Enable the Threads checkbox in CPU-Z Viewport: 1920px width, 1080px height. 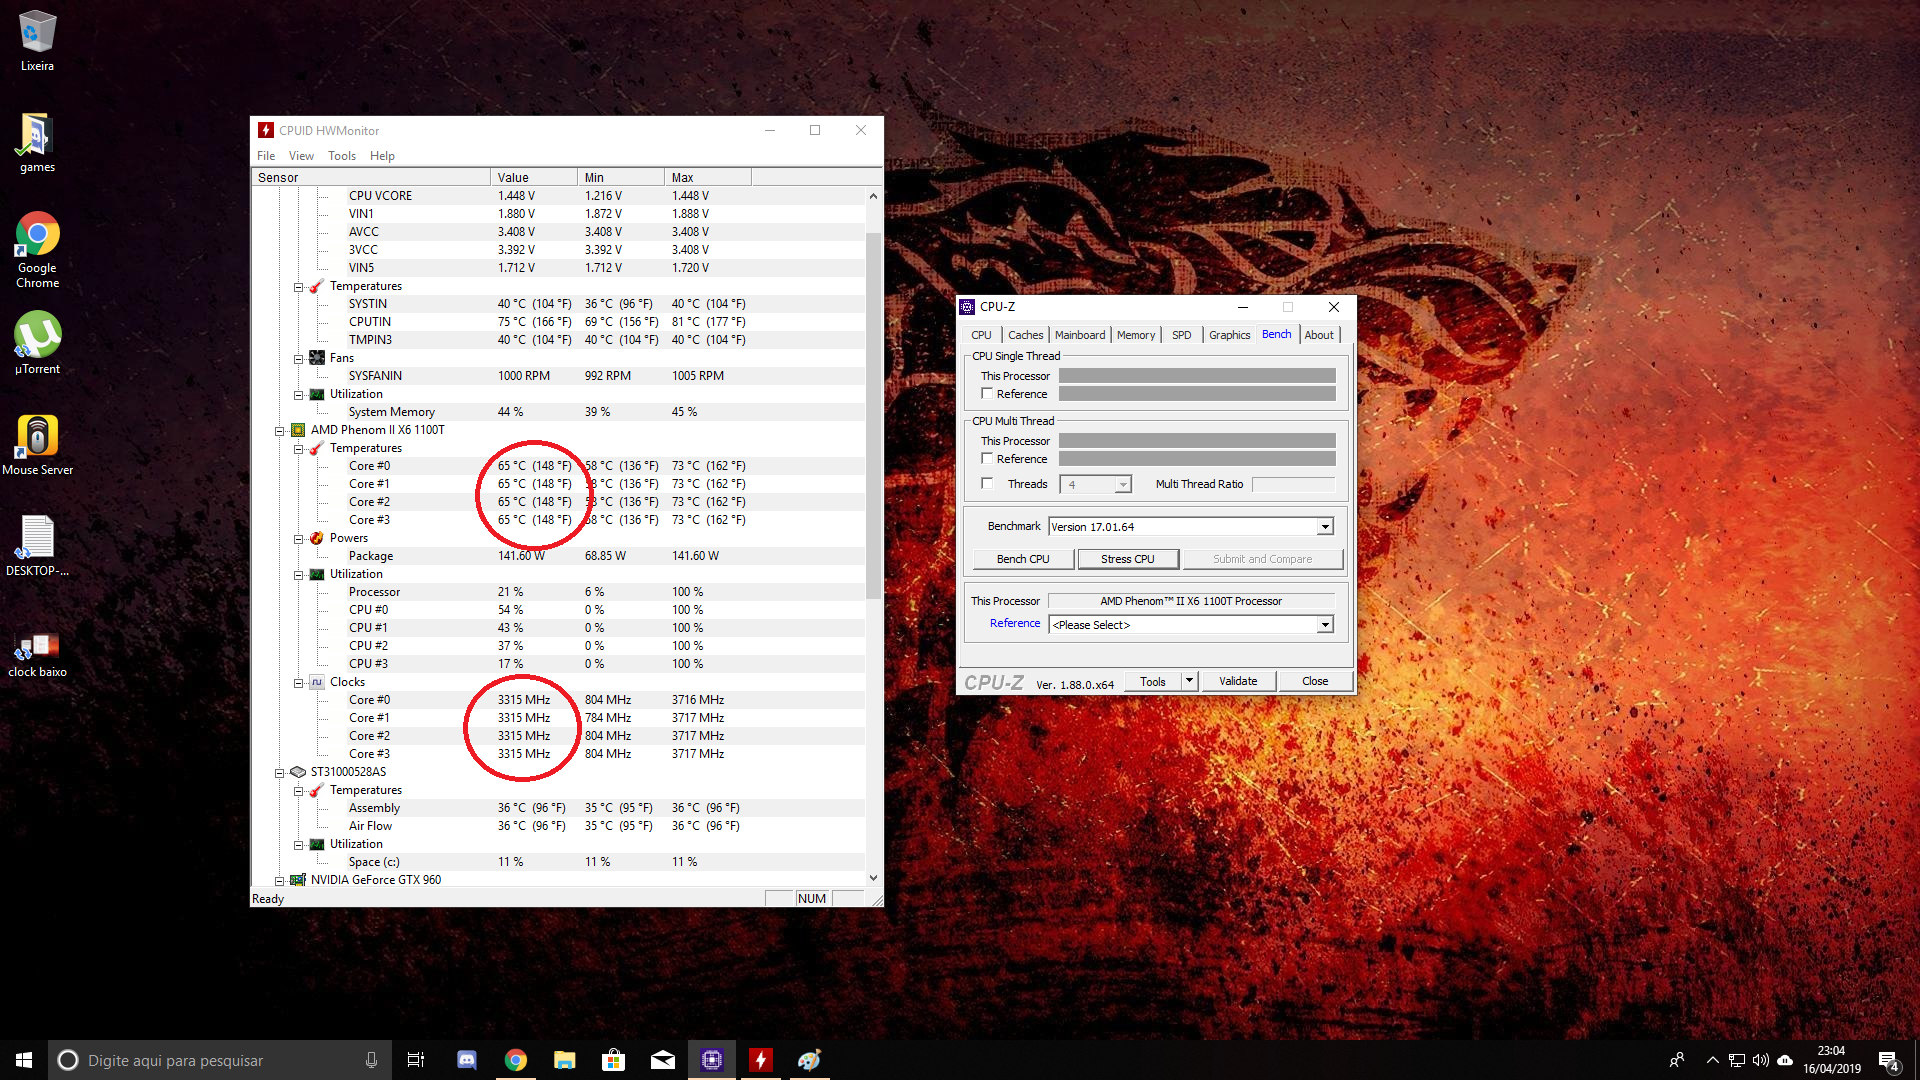[x=987, y=484]
